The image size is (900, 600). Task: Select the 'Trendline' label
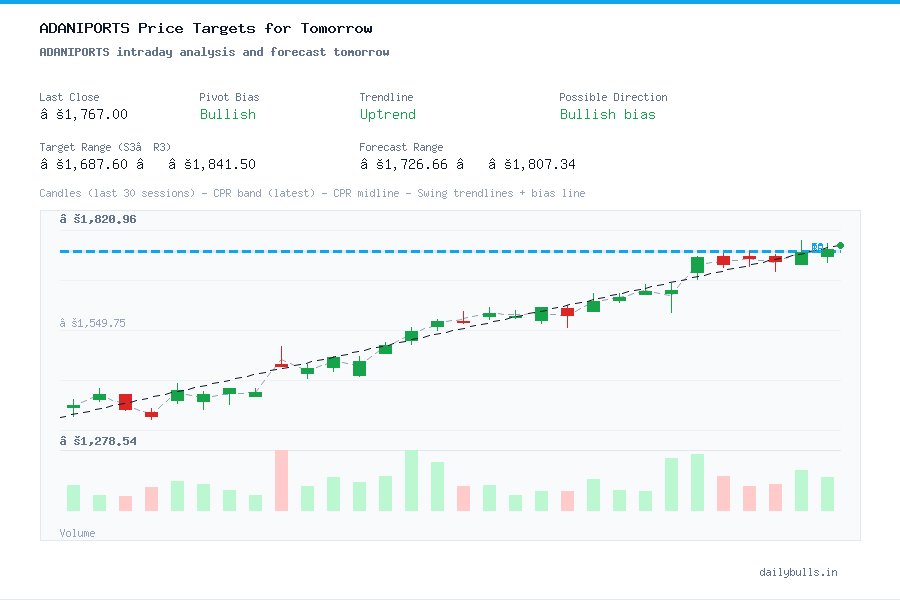click(386, 97)
